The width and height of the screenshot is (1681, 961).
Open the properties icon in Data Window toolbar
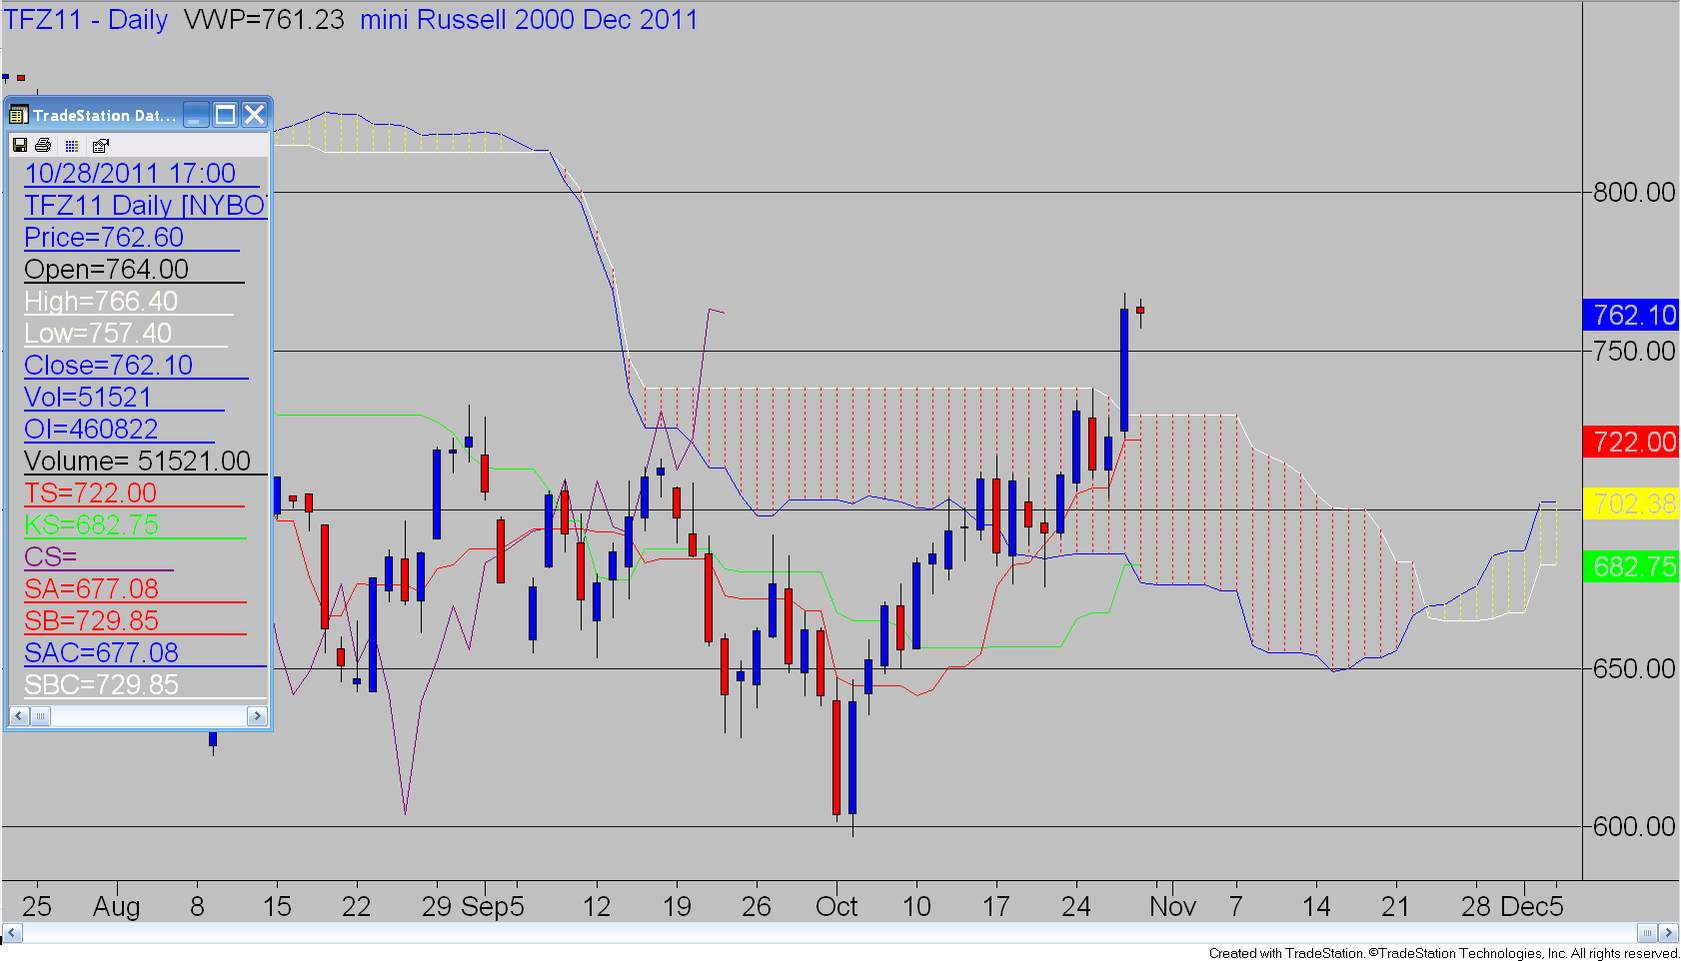[x=100, y=145]
